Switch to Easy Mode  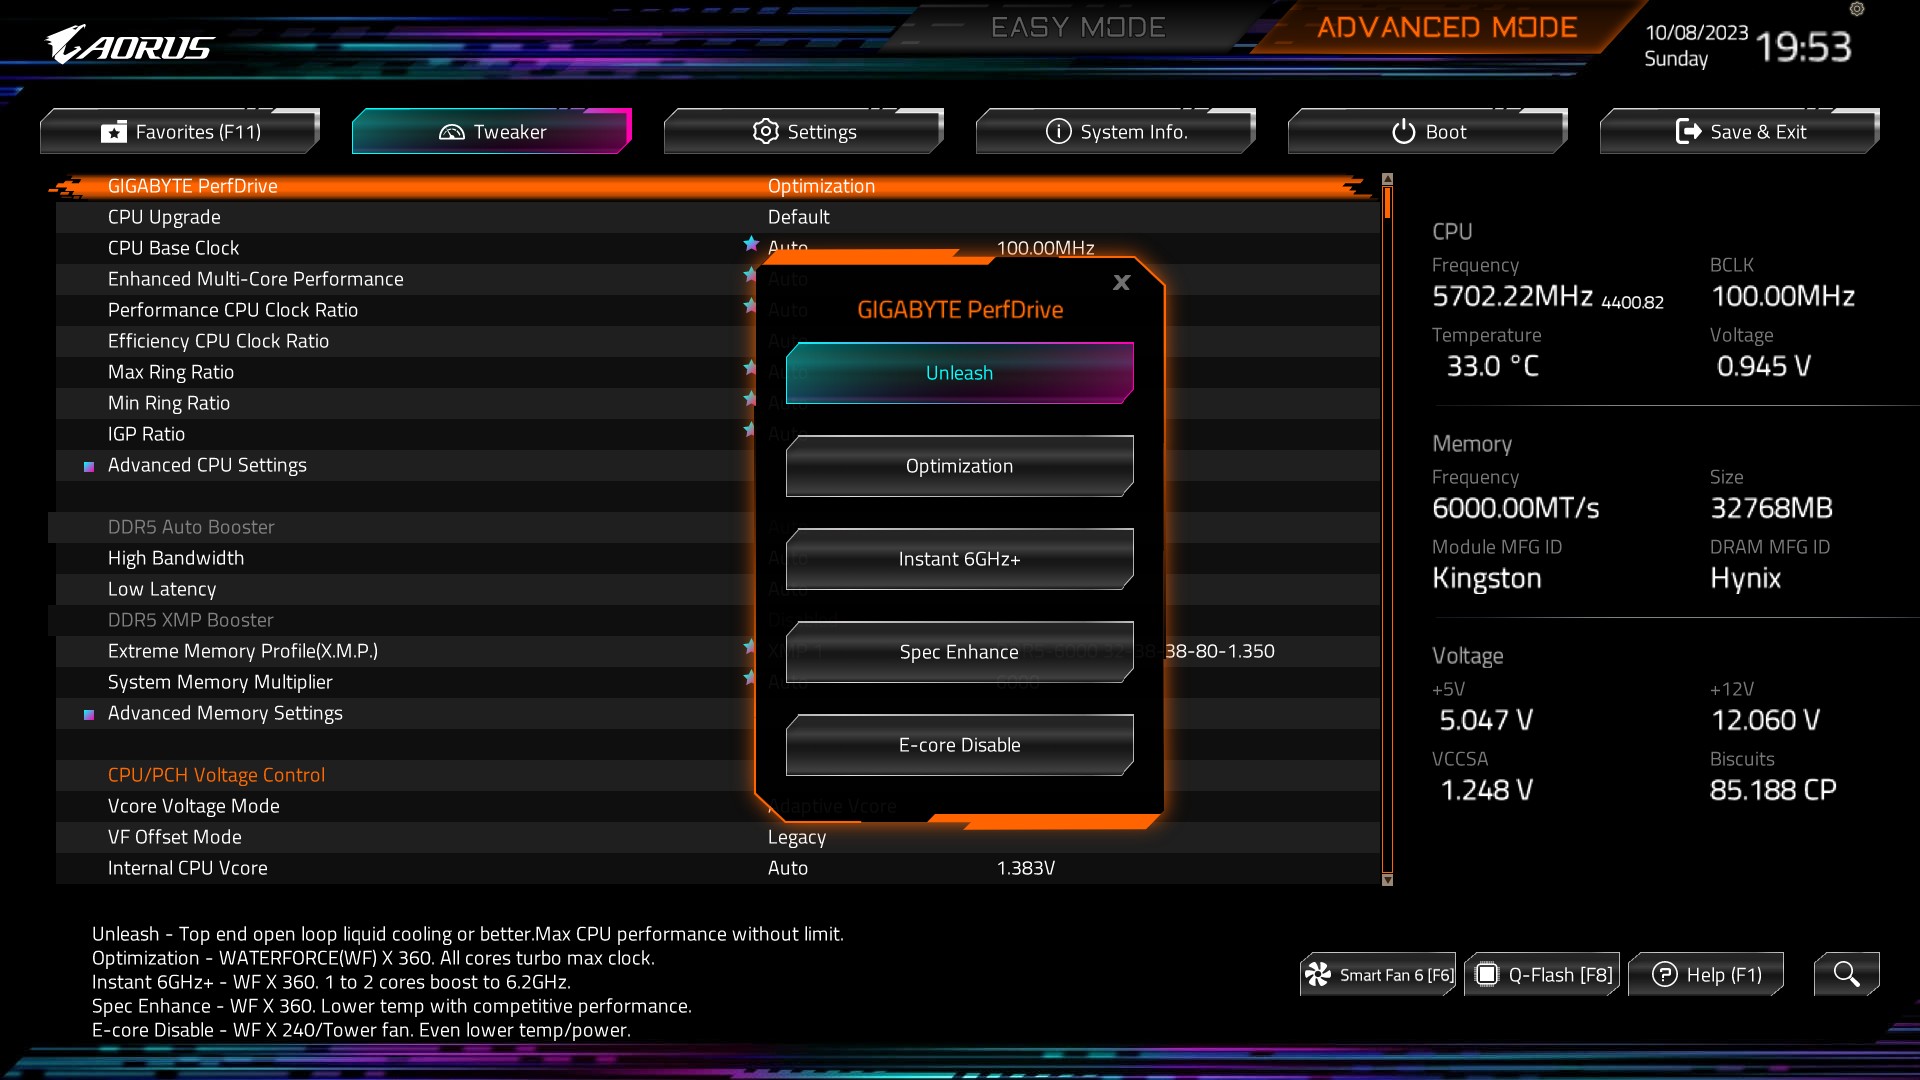[1077, 27]
